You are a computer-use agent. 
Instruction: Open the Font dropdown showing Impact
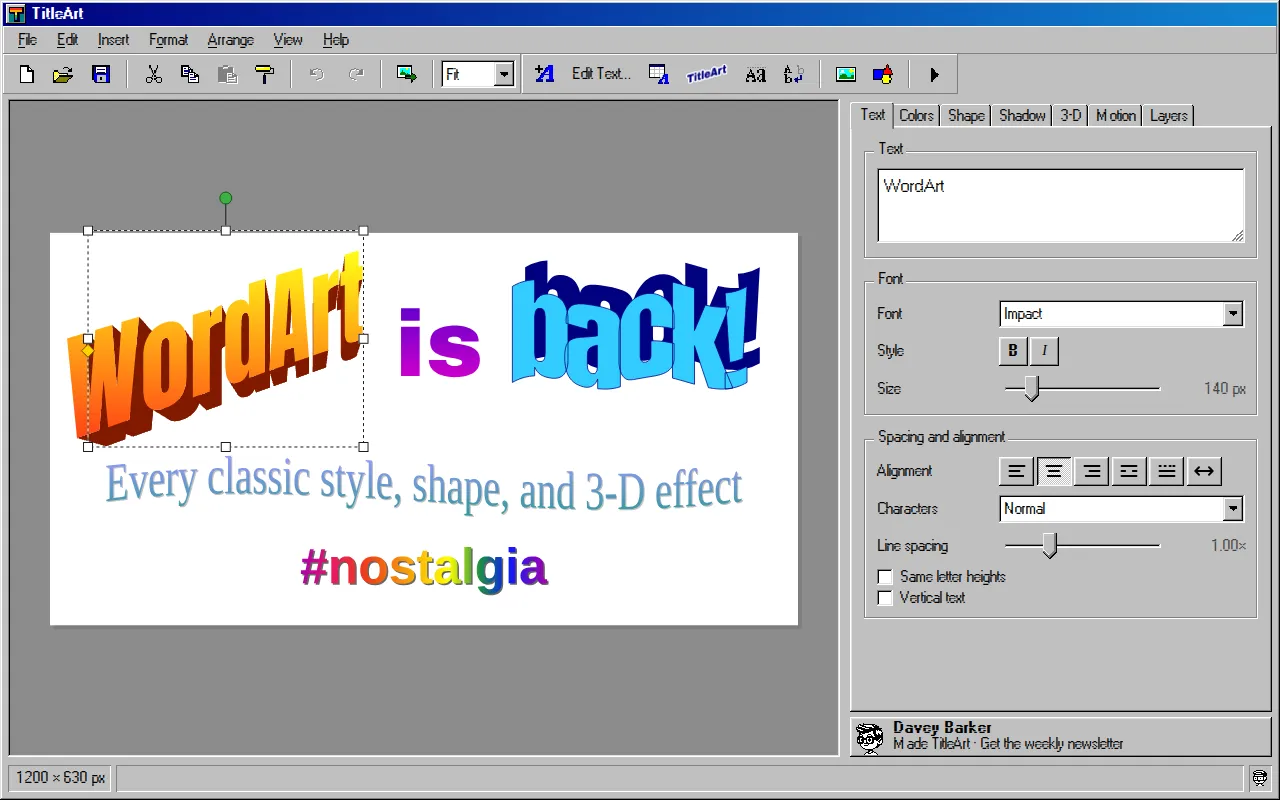coord(1121,314)
